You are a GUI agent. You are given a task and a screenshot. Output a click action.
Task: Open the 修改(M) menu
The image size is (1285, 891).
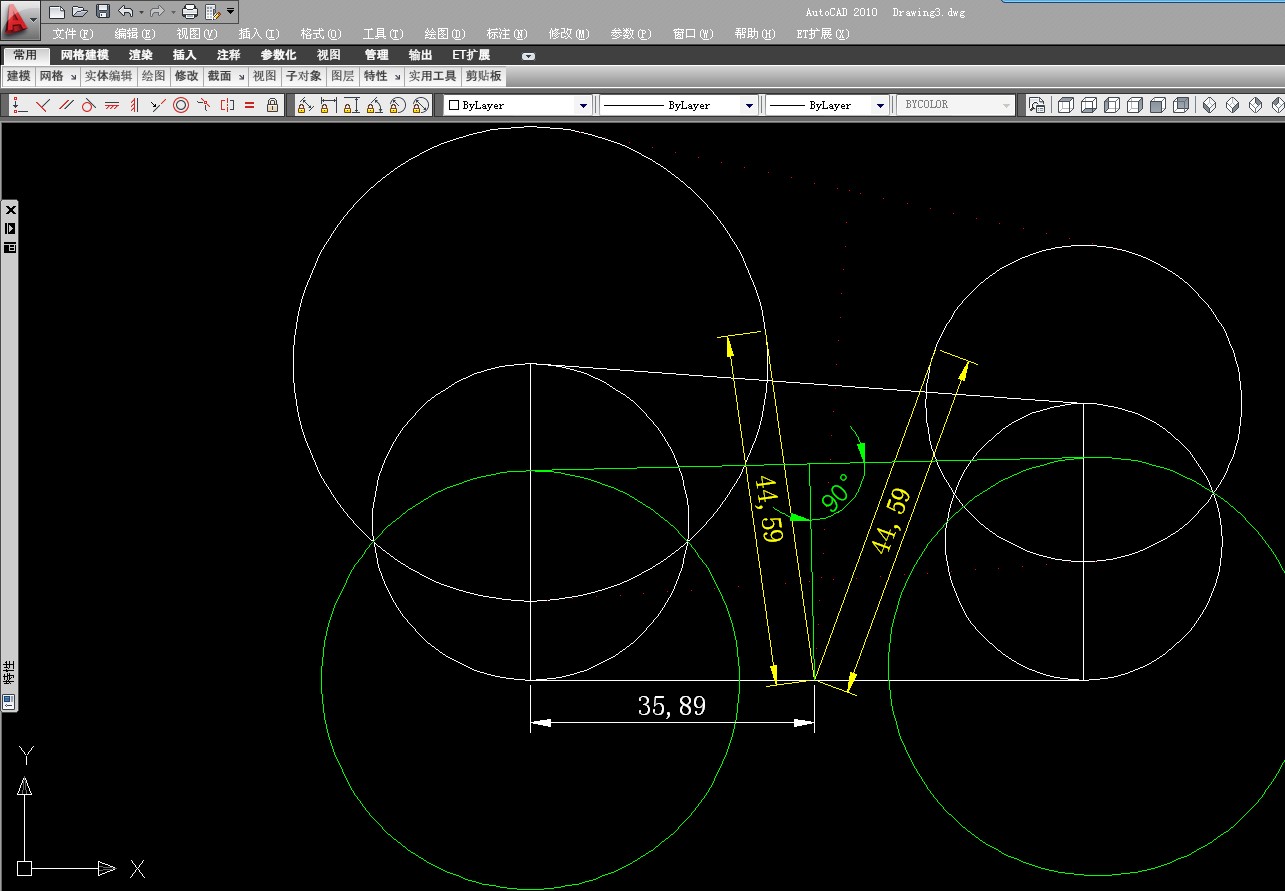569,34
